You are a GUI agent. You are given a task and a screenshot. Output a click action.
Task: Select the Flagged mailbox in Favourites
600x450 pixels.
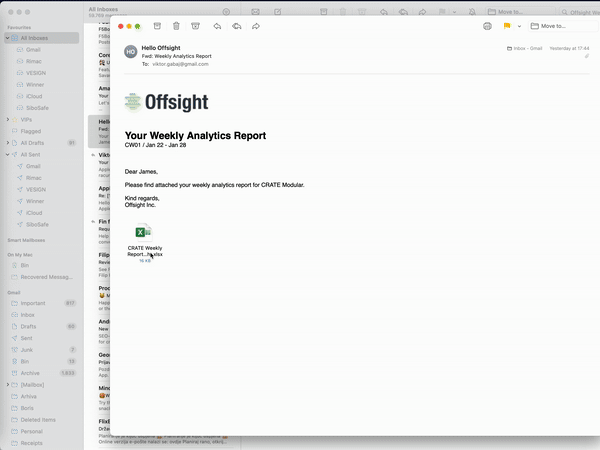[31, 131]
